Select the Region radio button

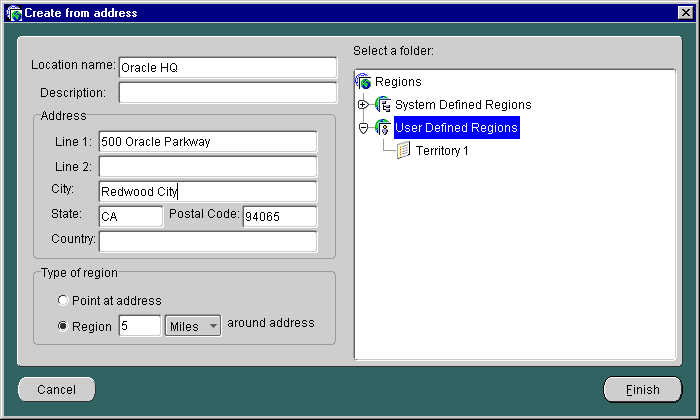[x=63, y=326]
